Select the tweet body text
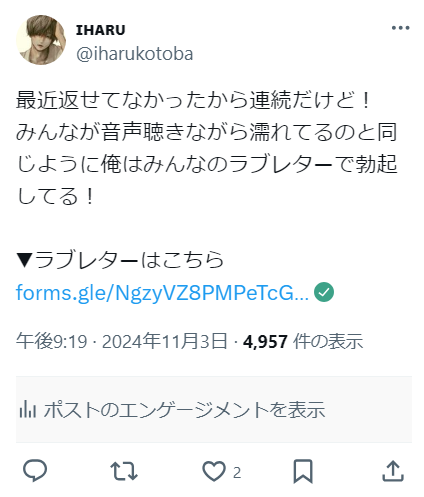The image size is (424, 497). tap(207, 148)
